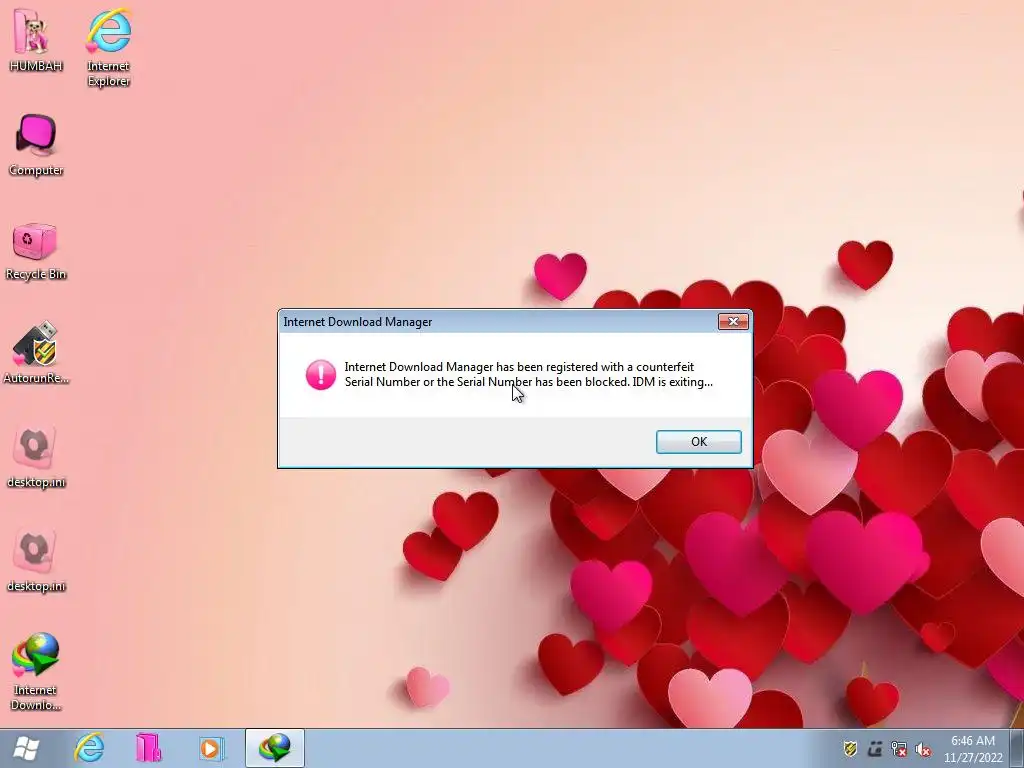
Task: Select the lower desktop.ini file icon
Action: click(36, 561)
